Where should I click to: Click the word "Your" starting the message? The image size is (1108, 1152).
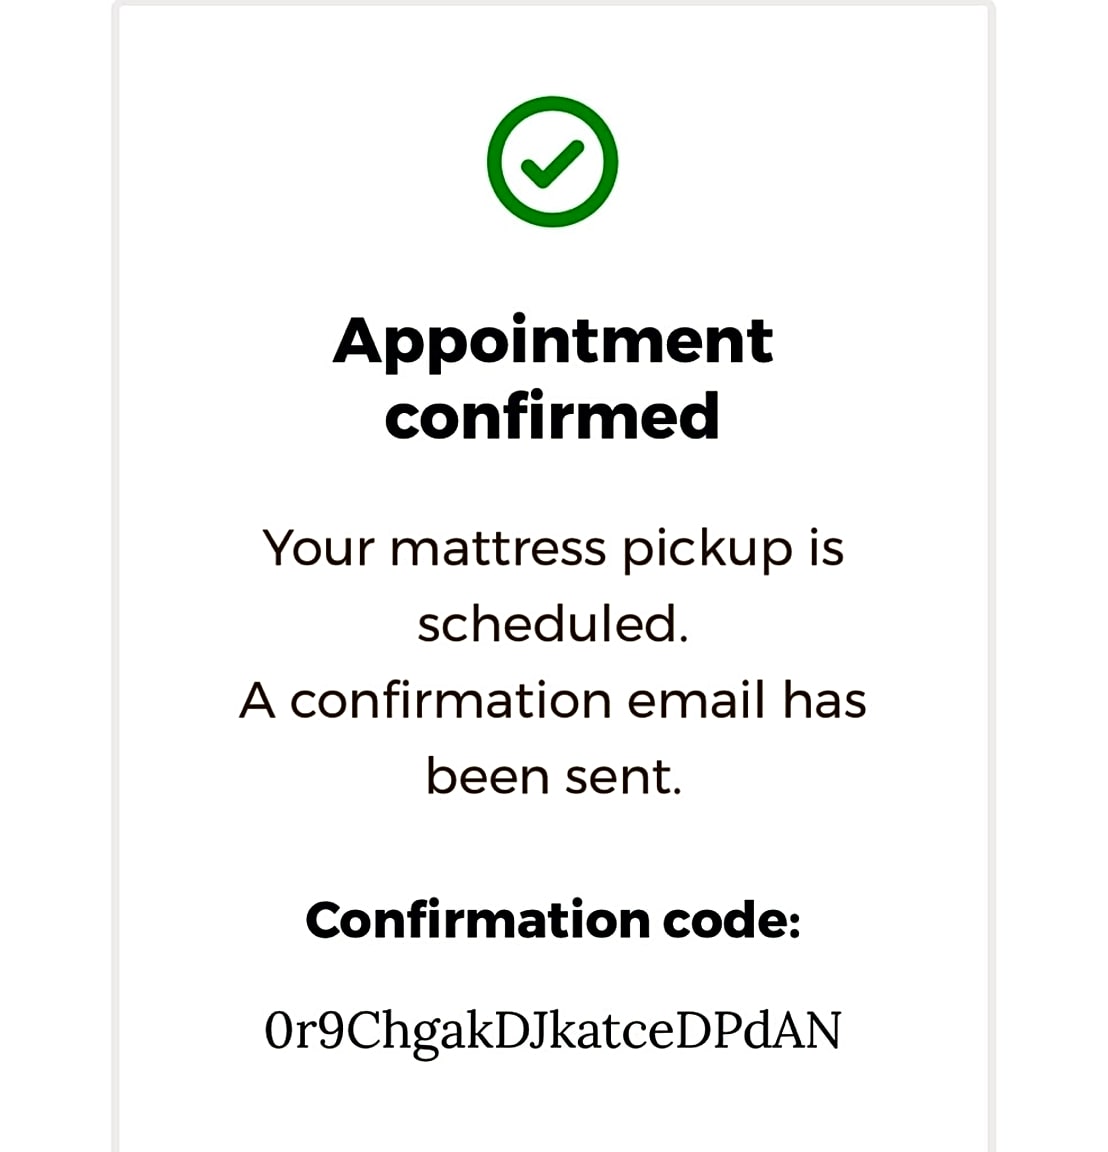coord(318,549)
